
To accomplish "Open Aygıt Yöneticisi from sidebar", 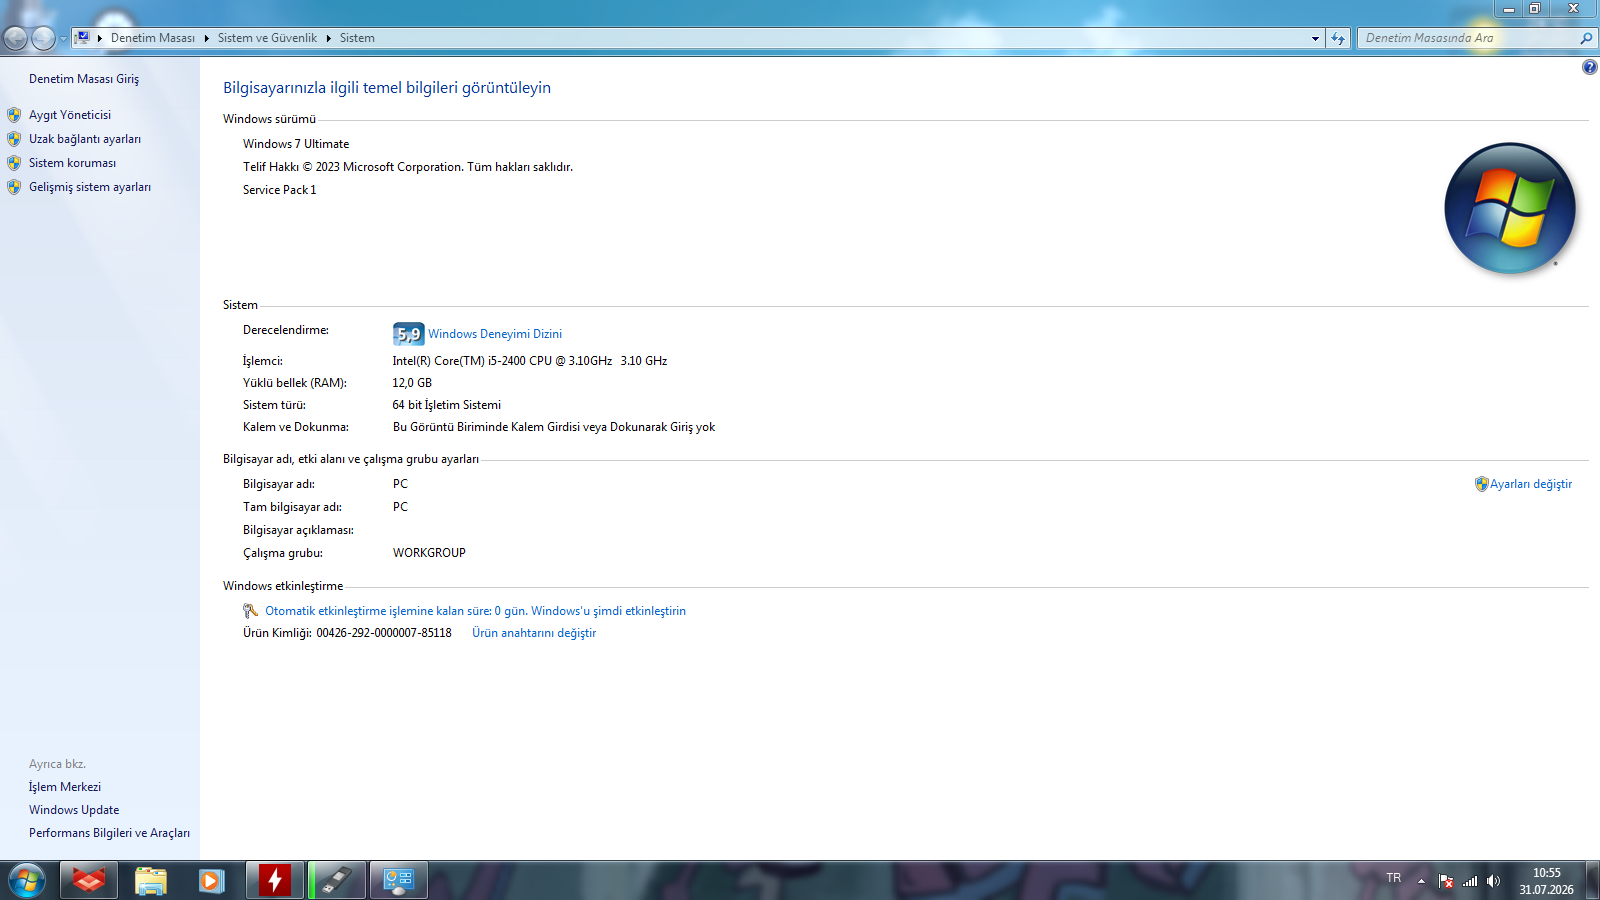I will (x=70, y=115).
